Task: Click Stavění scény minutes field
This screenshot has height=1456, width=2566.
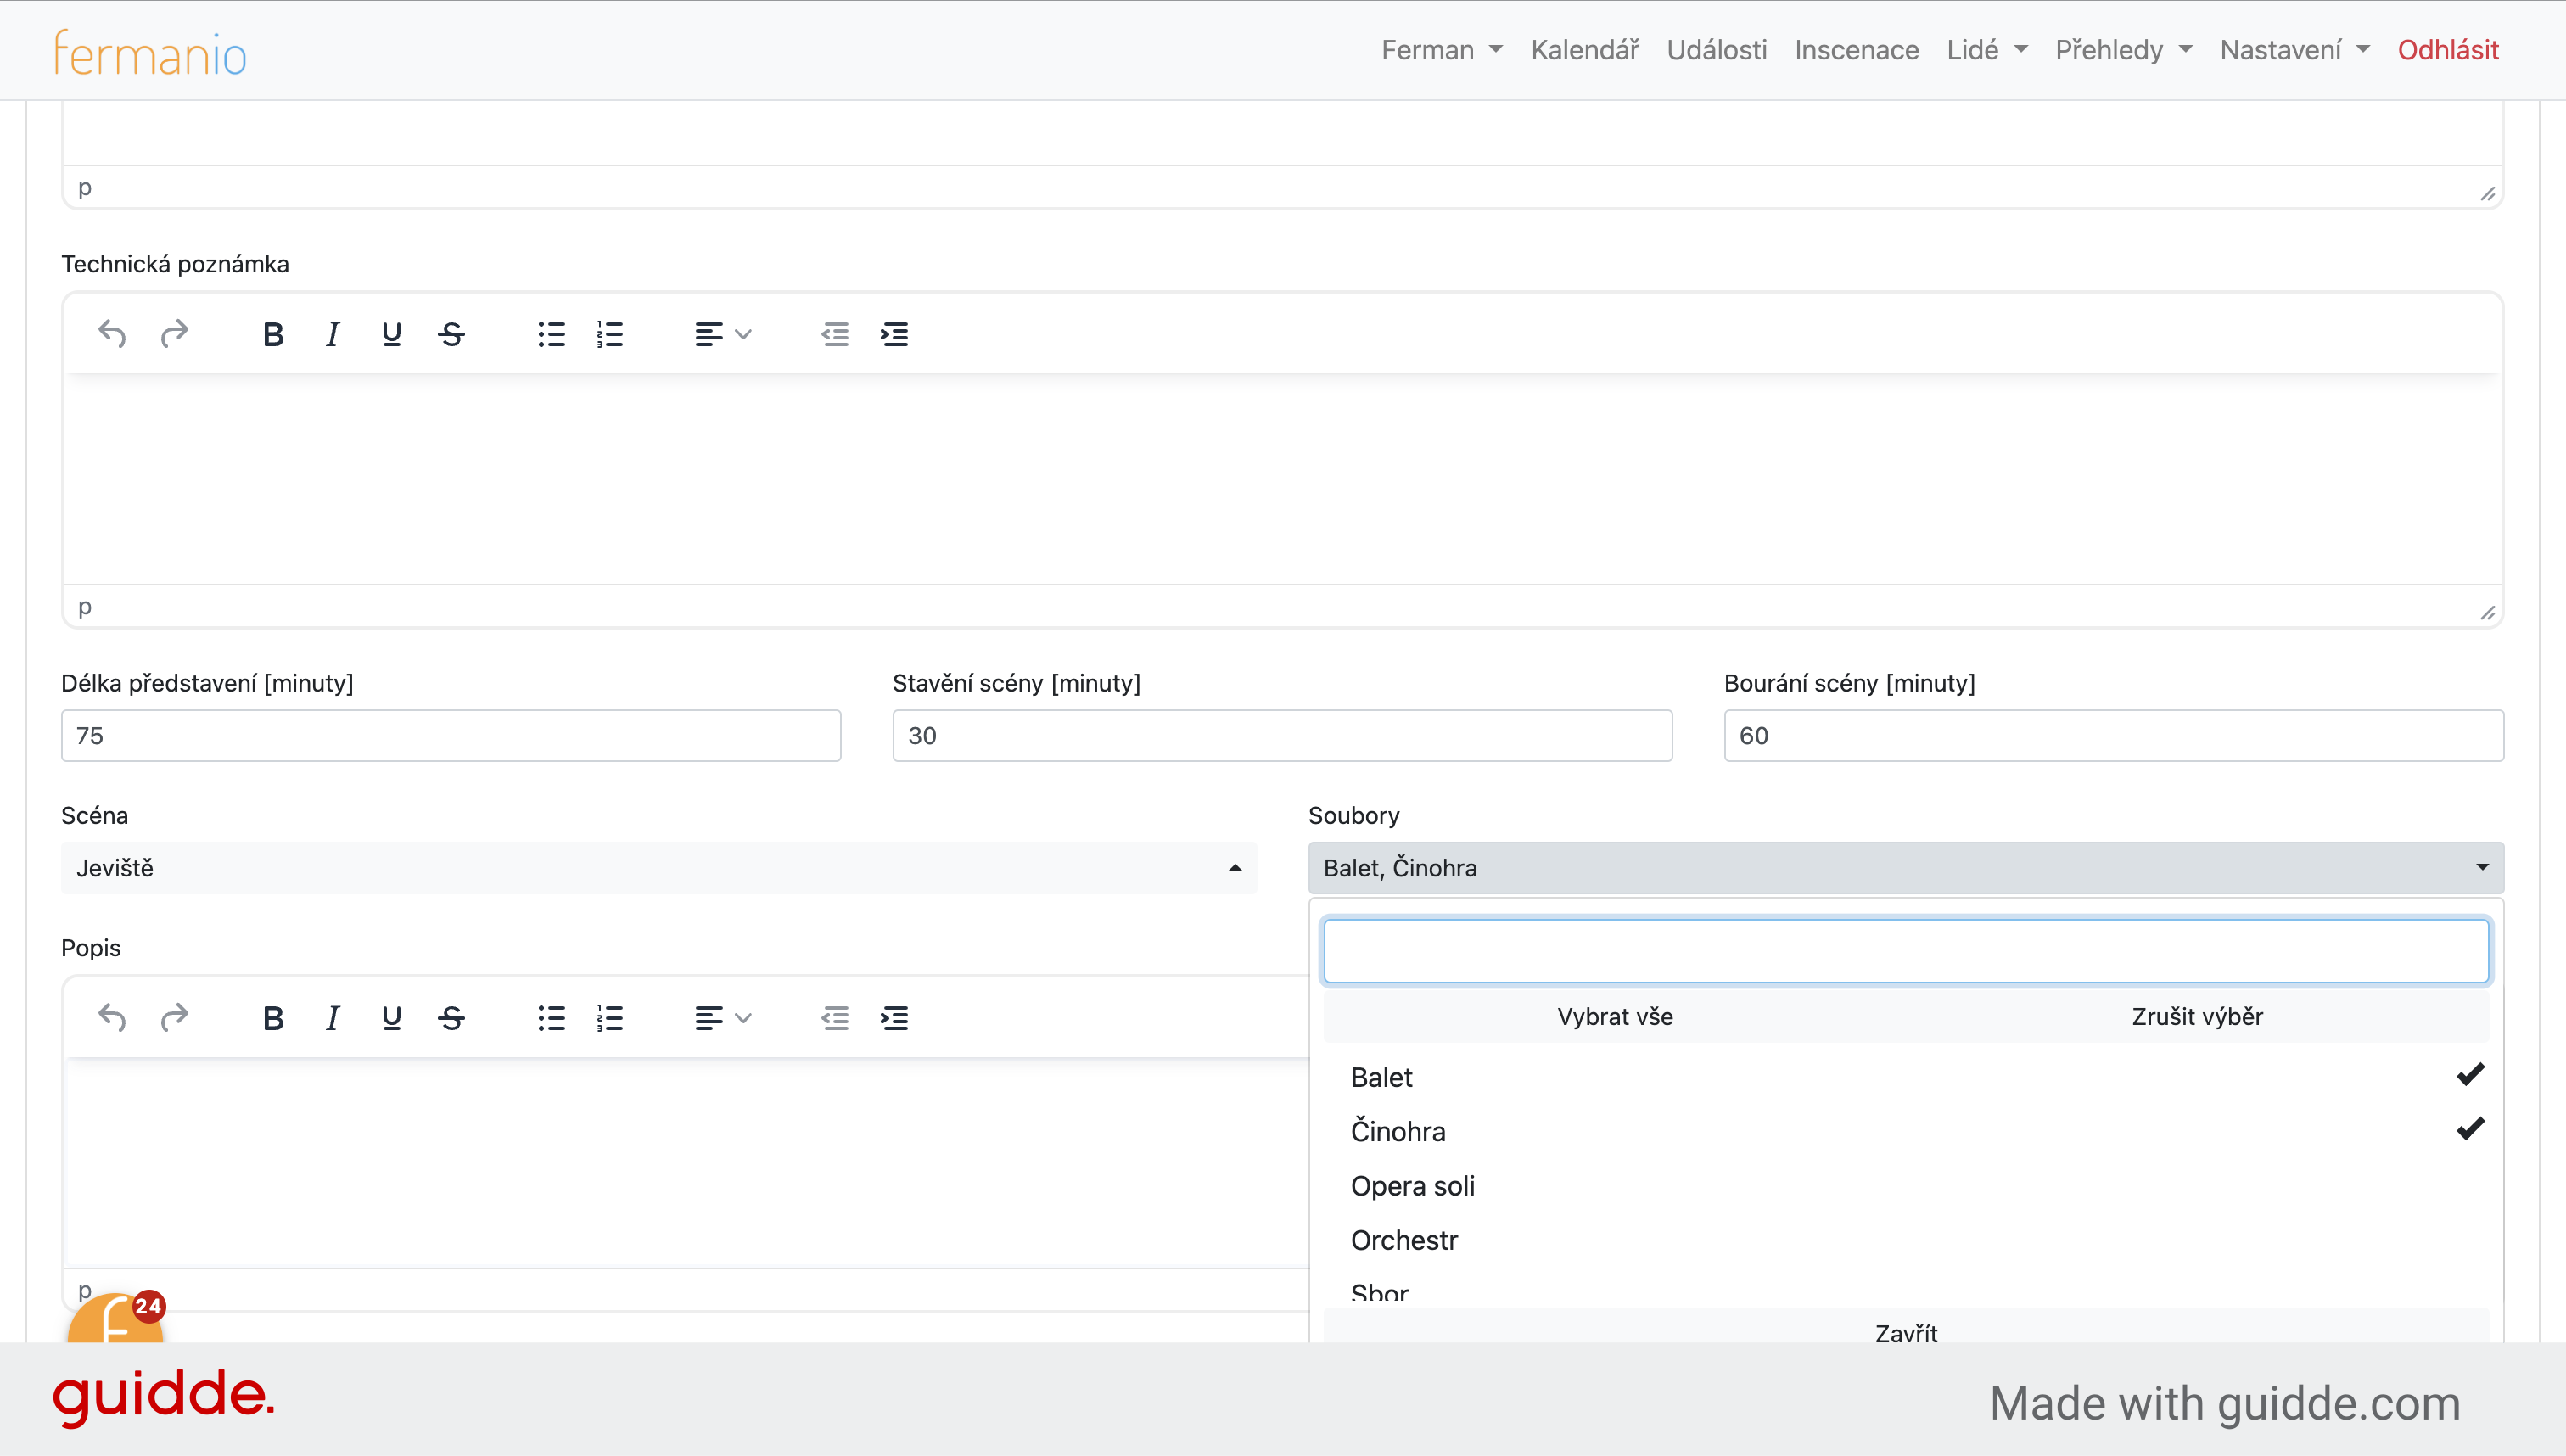Action: coord(1282,736)
